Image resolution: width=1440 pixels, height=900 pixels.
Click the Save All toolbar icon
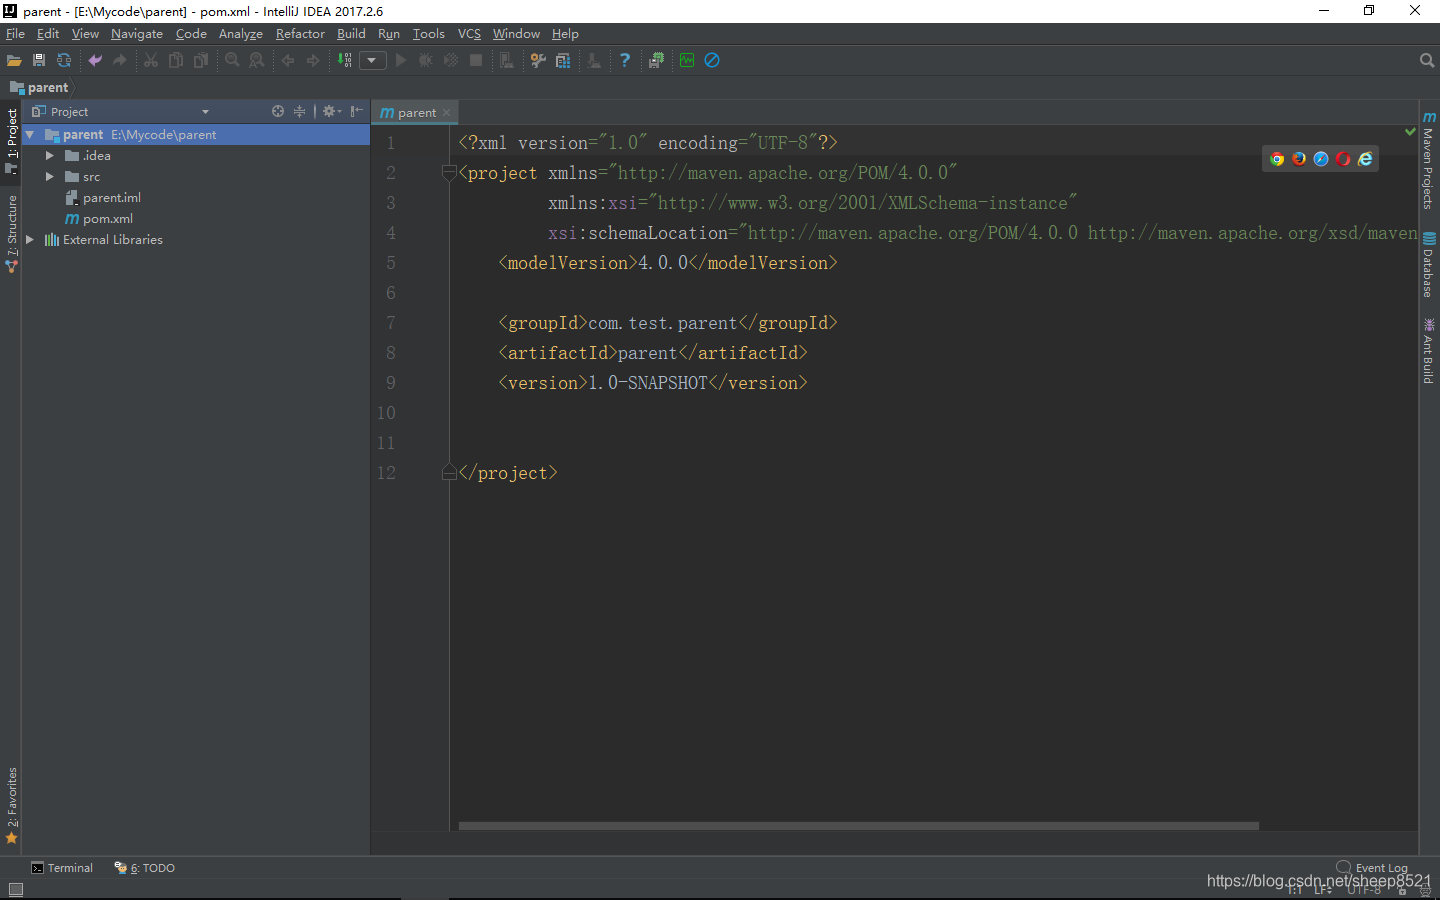click(x=39, y=60)
